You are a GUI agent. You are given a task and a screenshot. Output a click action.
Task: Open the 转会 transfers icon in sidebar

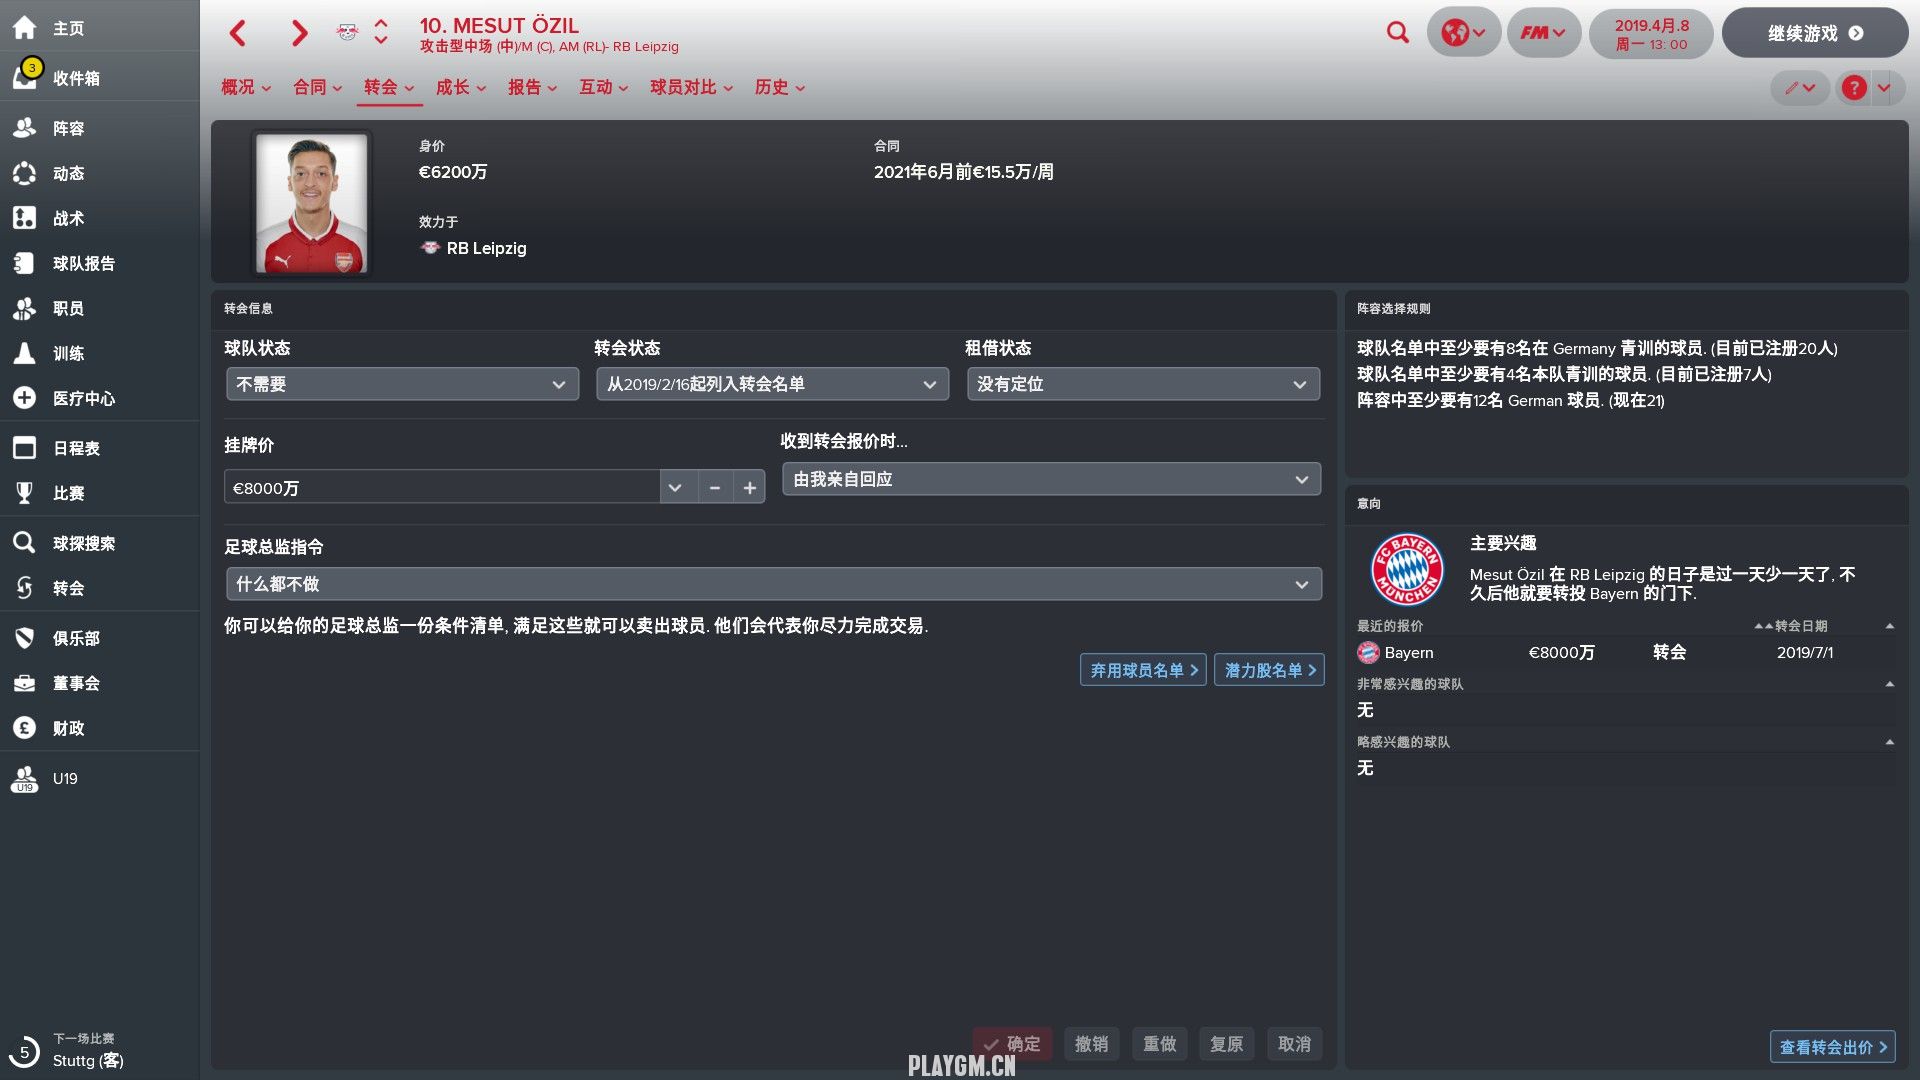point(24,588)
